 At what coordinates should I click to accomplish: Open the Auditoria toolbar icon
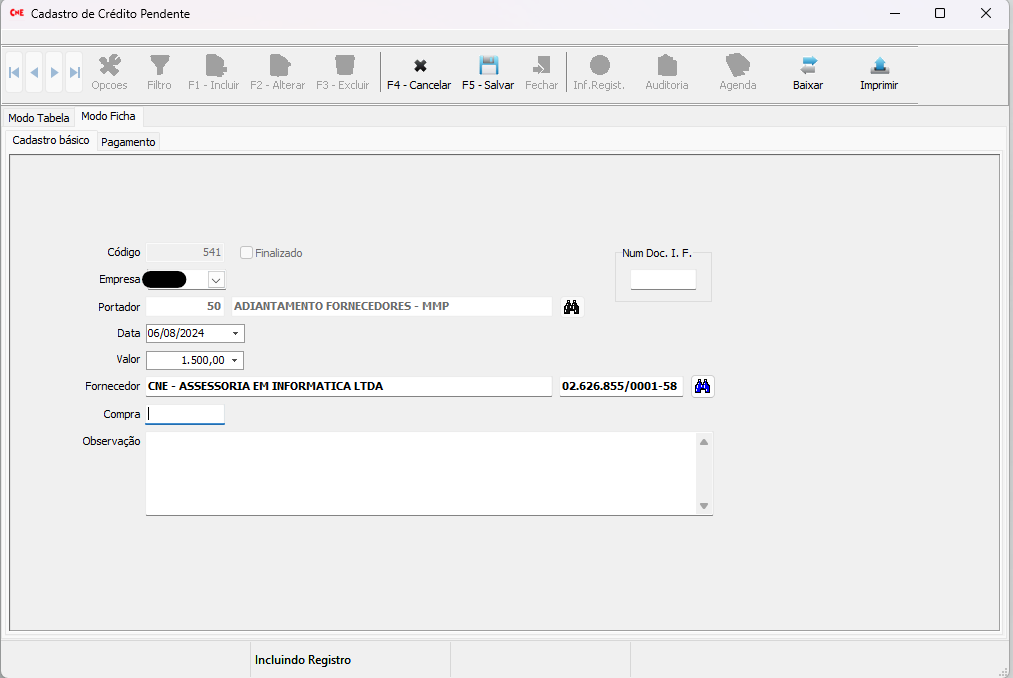coord(667,67)
